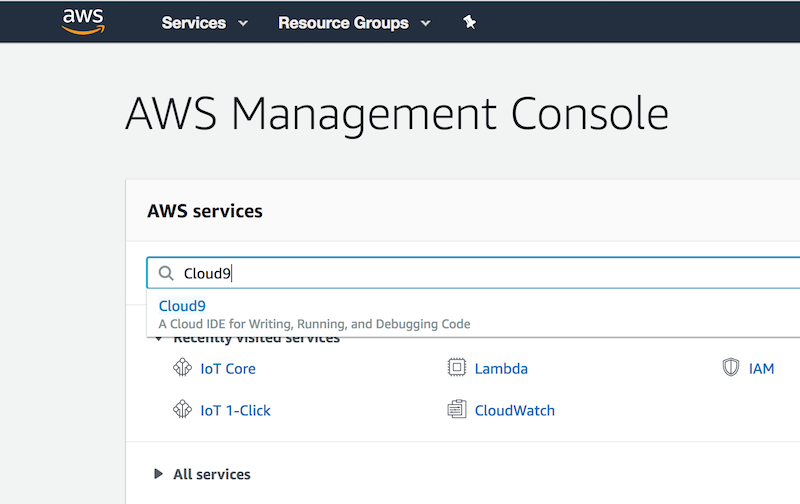Viewport: 800px width, 504px height.
Task: Select the Cloud9 search suggestion
Action: 182,306
